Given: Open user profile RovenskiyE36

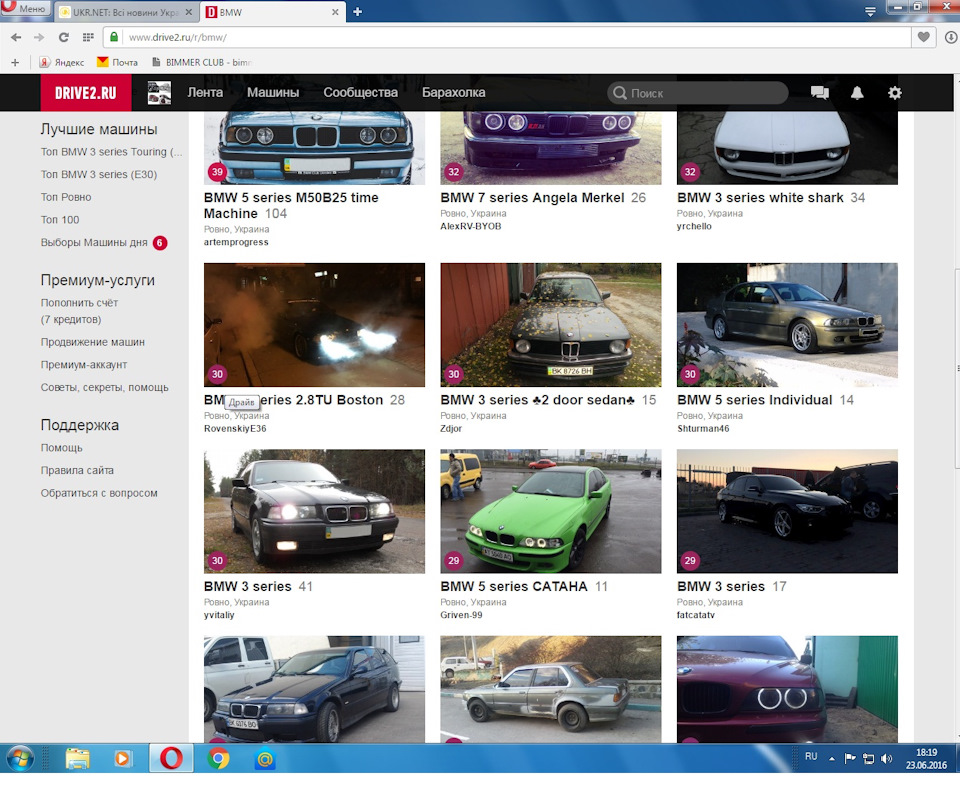Looking at the screenshot, I should tap(235, 428).
